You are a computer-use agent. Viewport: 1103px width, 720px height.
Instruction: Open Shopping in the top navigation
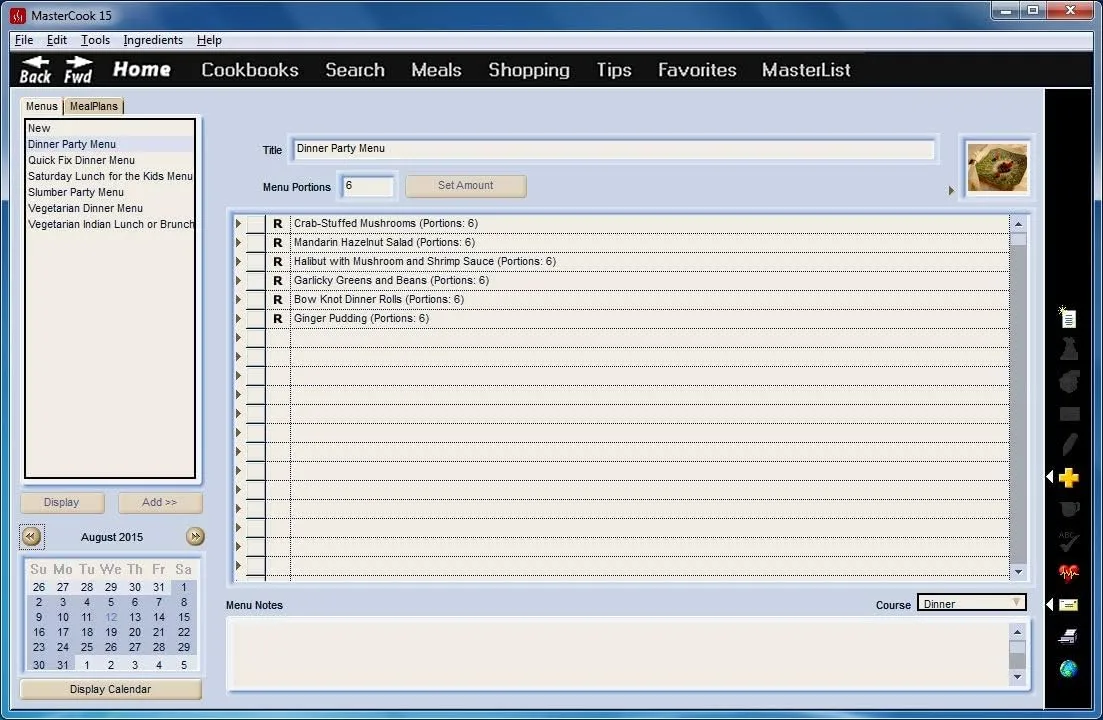pos(528,70)
